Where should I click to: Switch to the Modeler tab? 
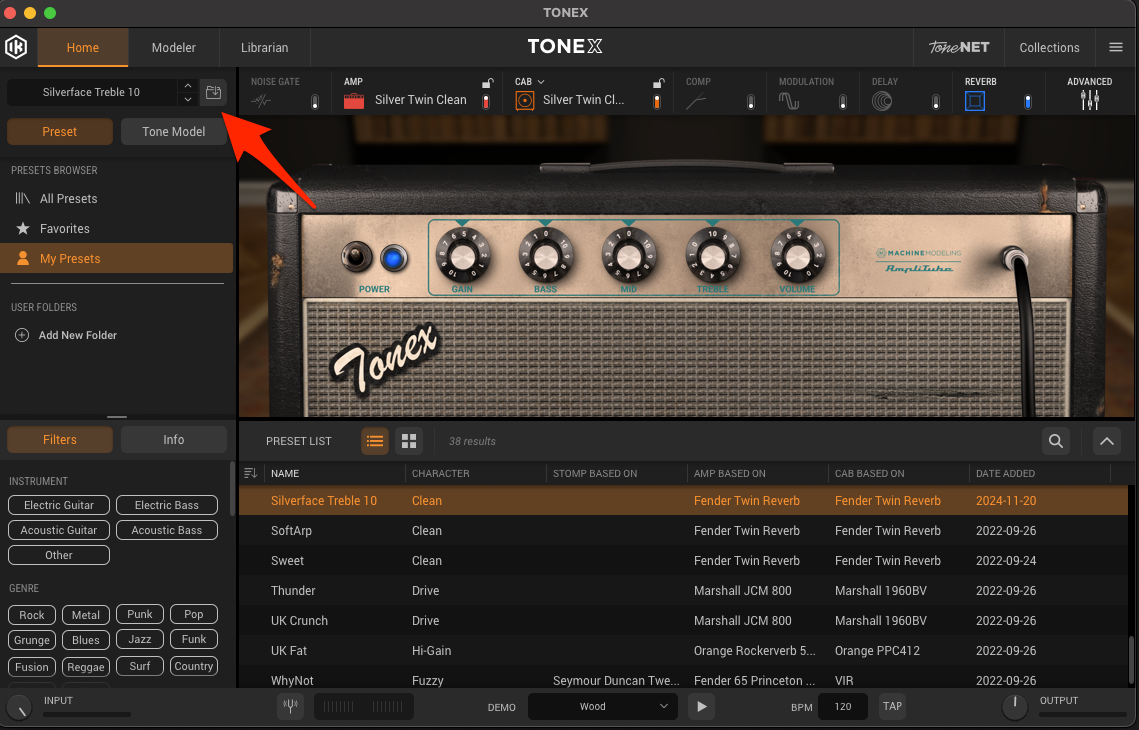[173, 47]
